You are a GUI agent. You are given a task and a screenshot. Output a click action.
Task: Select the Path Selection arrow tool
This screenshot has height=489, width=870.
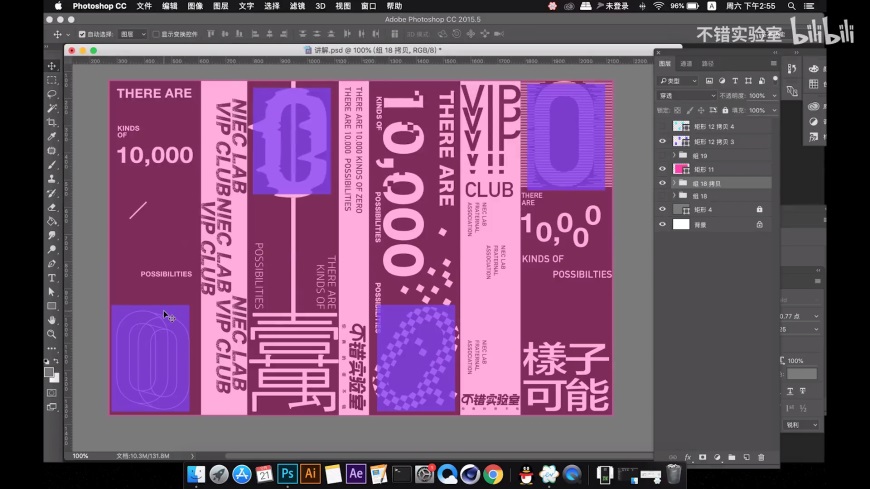pyautogui.click(x=52, y=291)
